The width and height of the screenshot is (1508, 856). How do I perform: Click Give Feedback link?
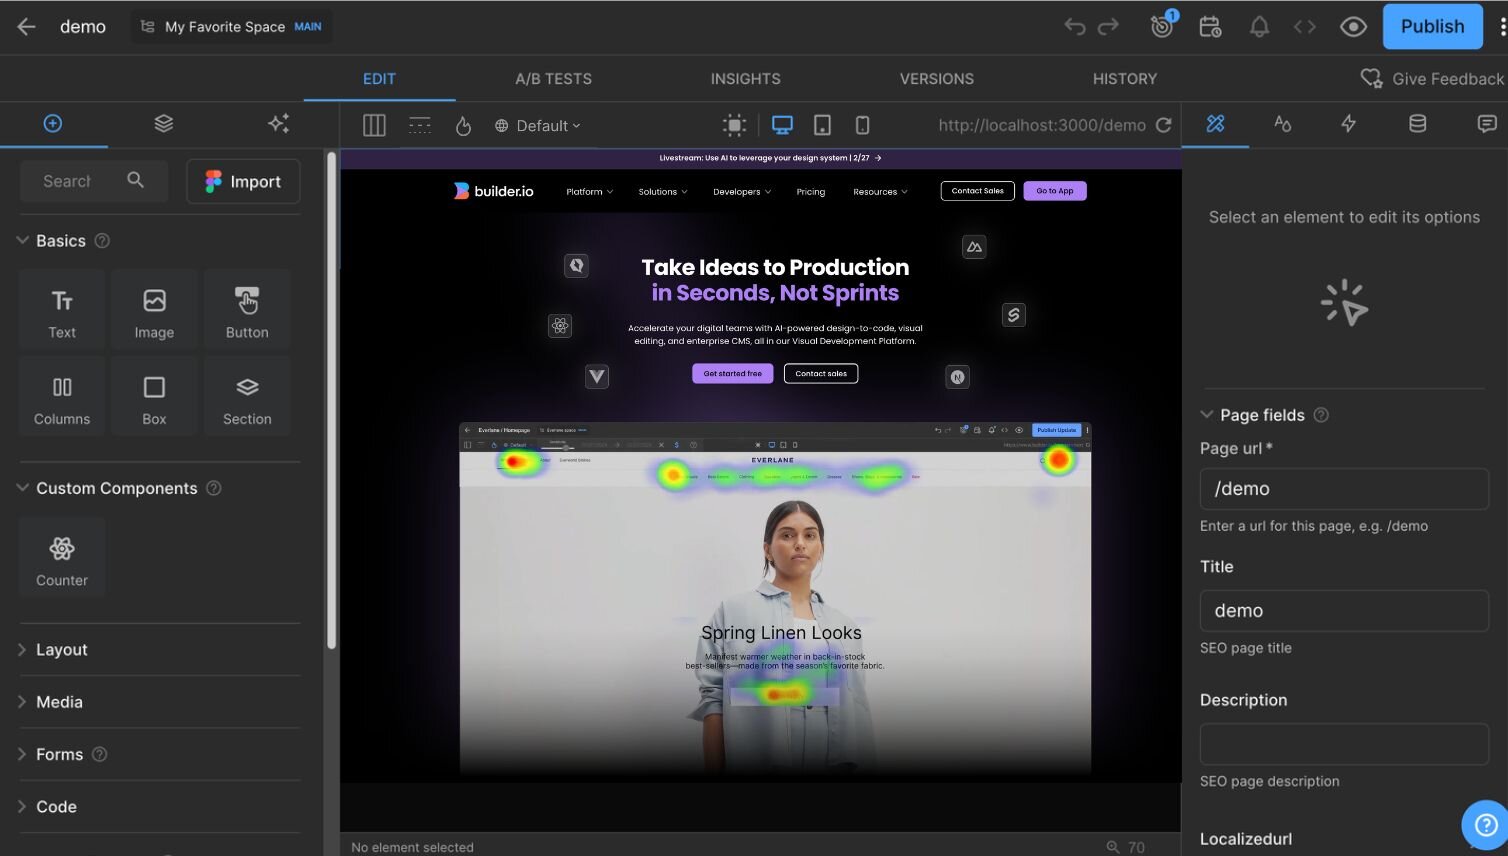[1432, 79]
